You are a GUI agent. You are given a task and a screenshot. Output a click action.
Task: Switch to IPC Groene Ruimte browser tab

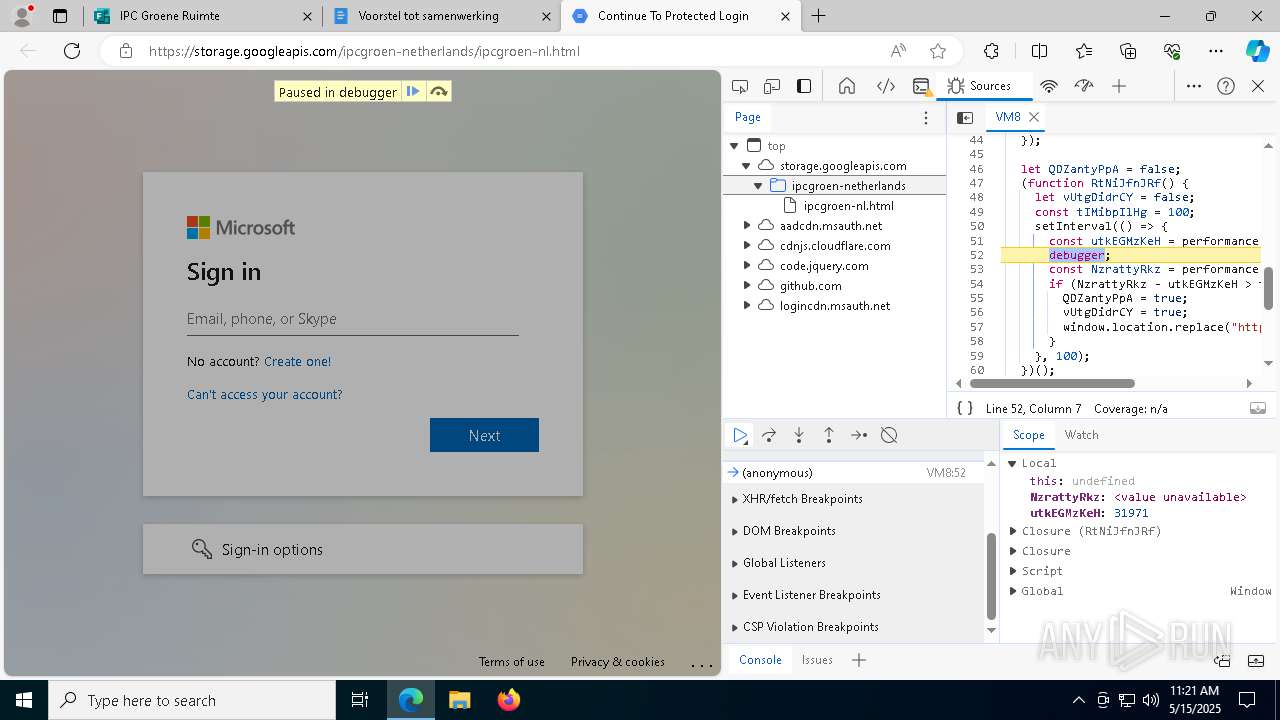pos(200,16)
